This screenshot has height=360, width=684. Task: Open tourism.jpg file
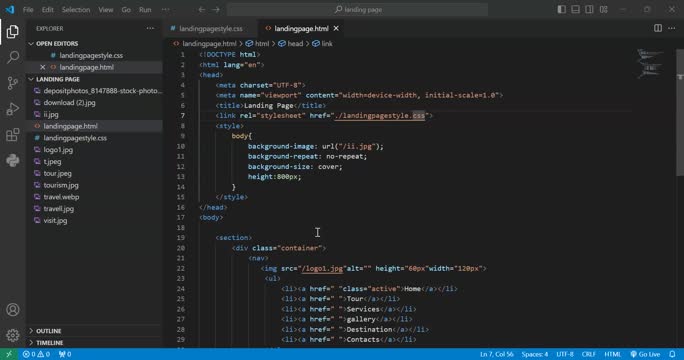point(61,185)
